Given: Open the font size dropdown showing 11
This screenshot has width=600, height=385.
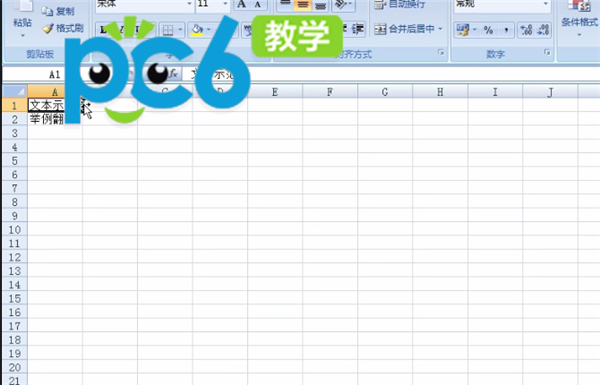Looking at the screenshot, I should coord(225,4).
